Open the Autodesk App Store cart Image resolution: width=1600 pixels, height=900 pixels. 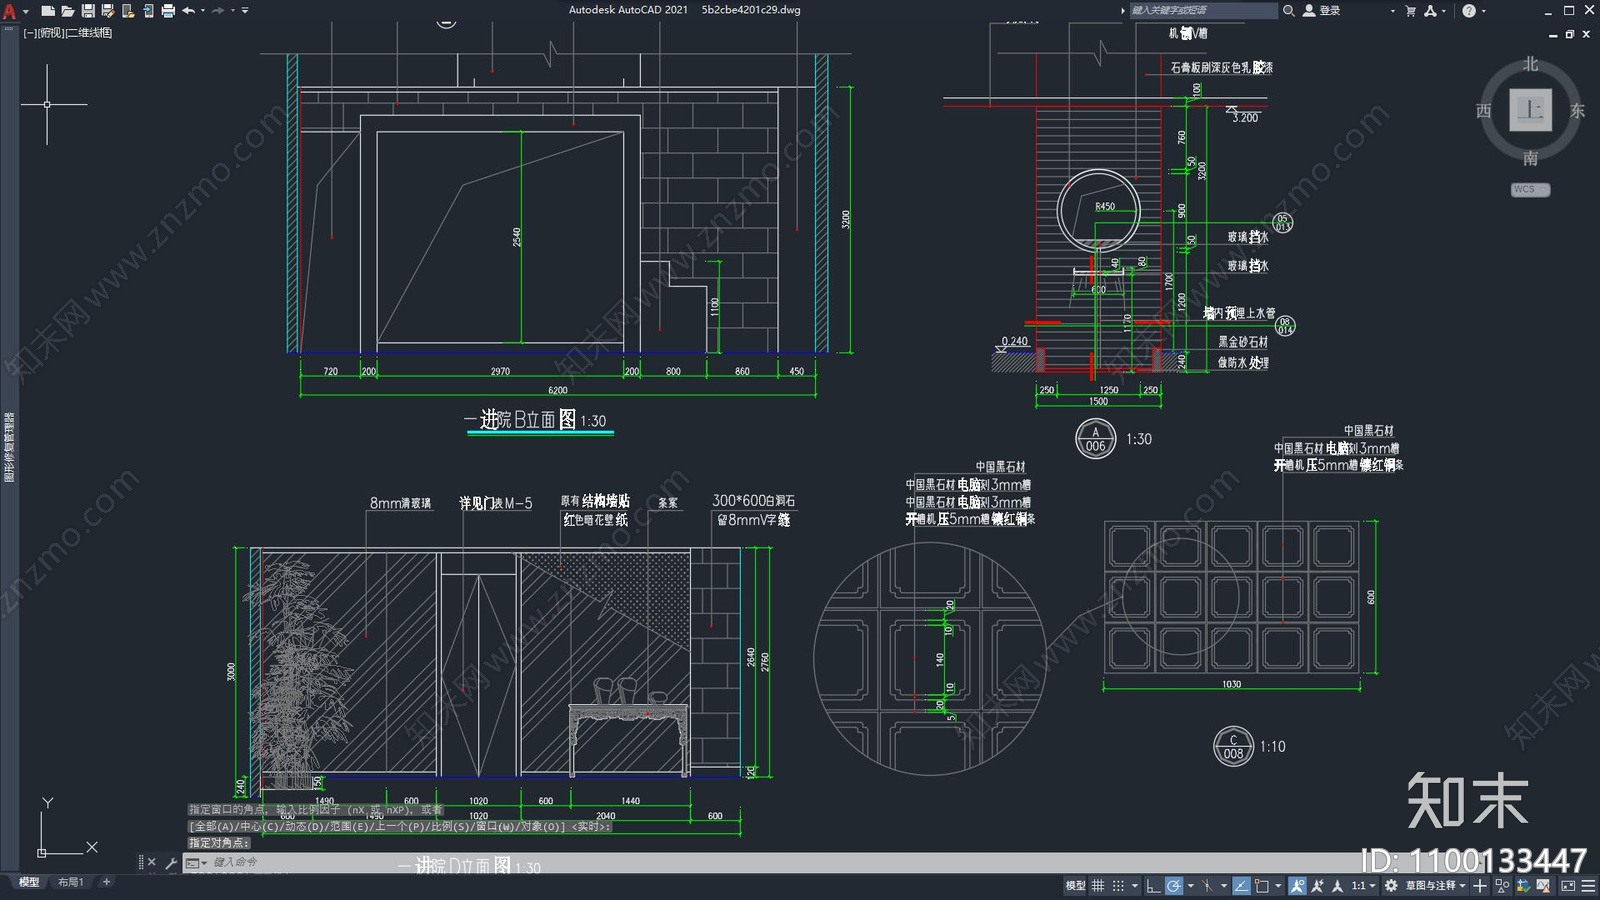(1411, 10)
